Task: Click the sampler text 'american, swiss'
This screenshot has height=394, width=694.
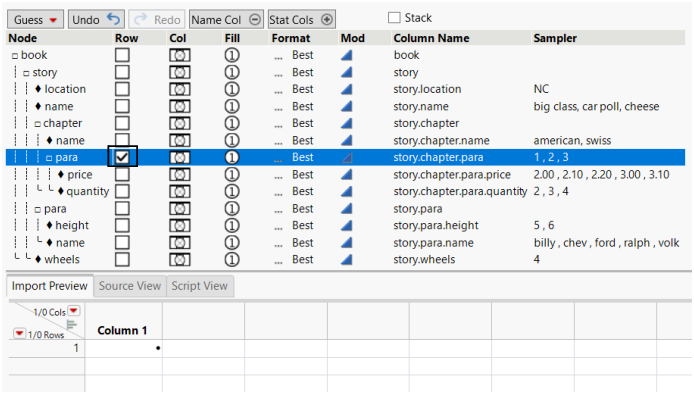Action: (x=572, y=140)
